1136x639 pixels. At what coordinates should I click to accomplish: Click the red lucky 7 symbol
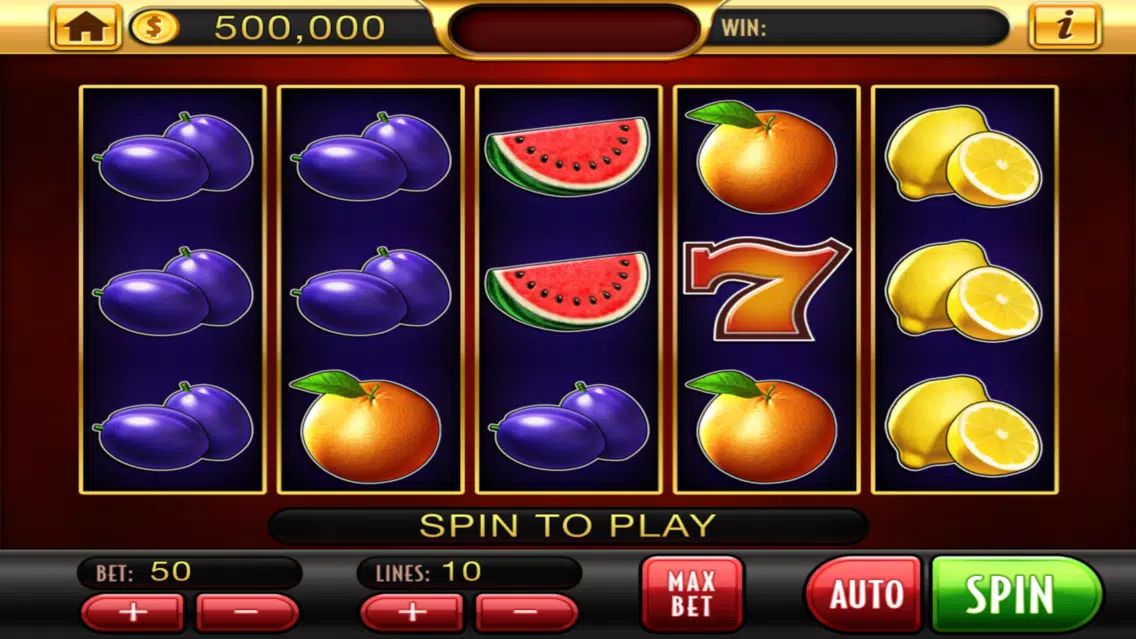tap(767, 289)
